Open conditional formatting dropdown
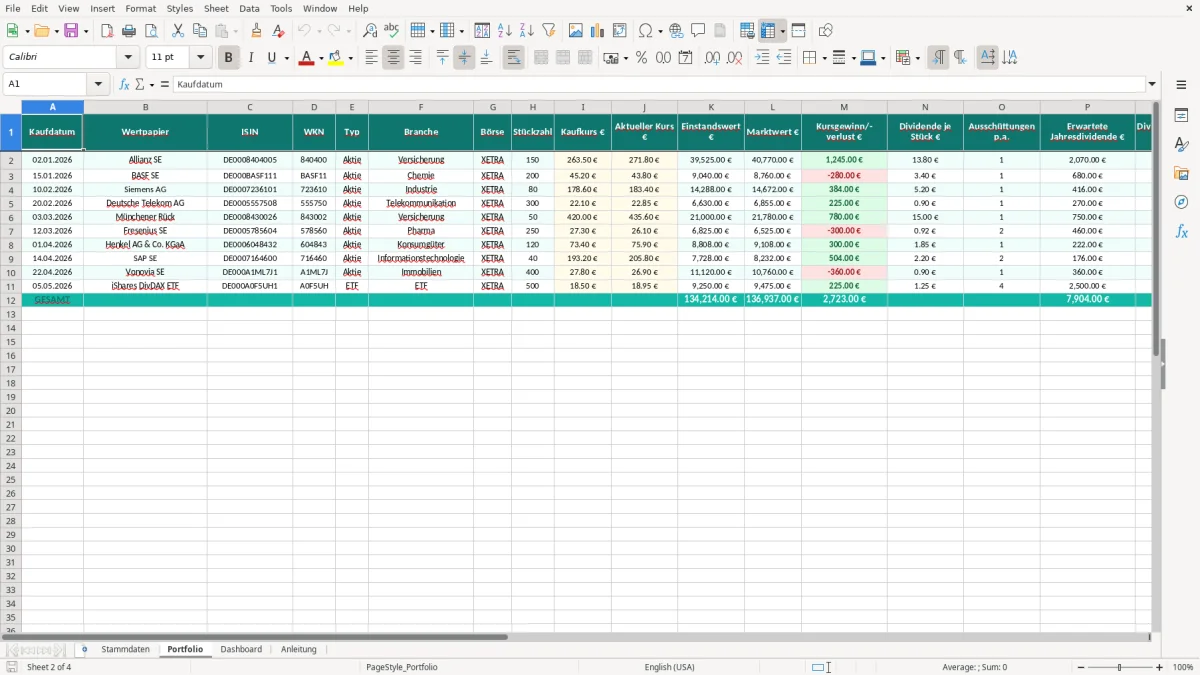 (x=917, y=58)
